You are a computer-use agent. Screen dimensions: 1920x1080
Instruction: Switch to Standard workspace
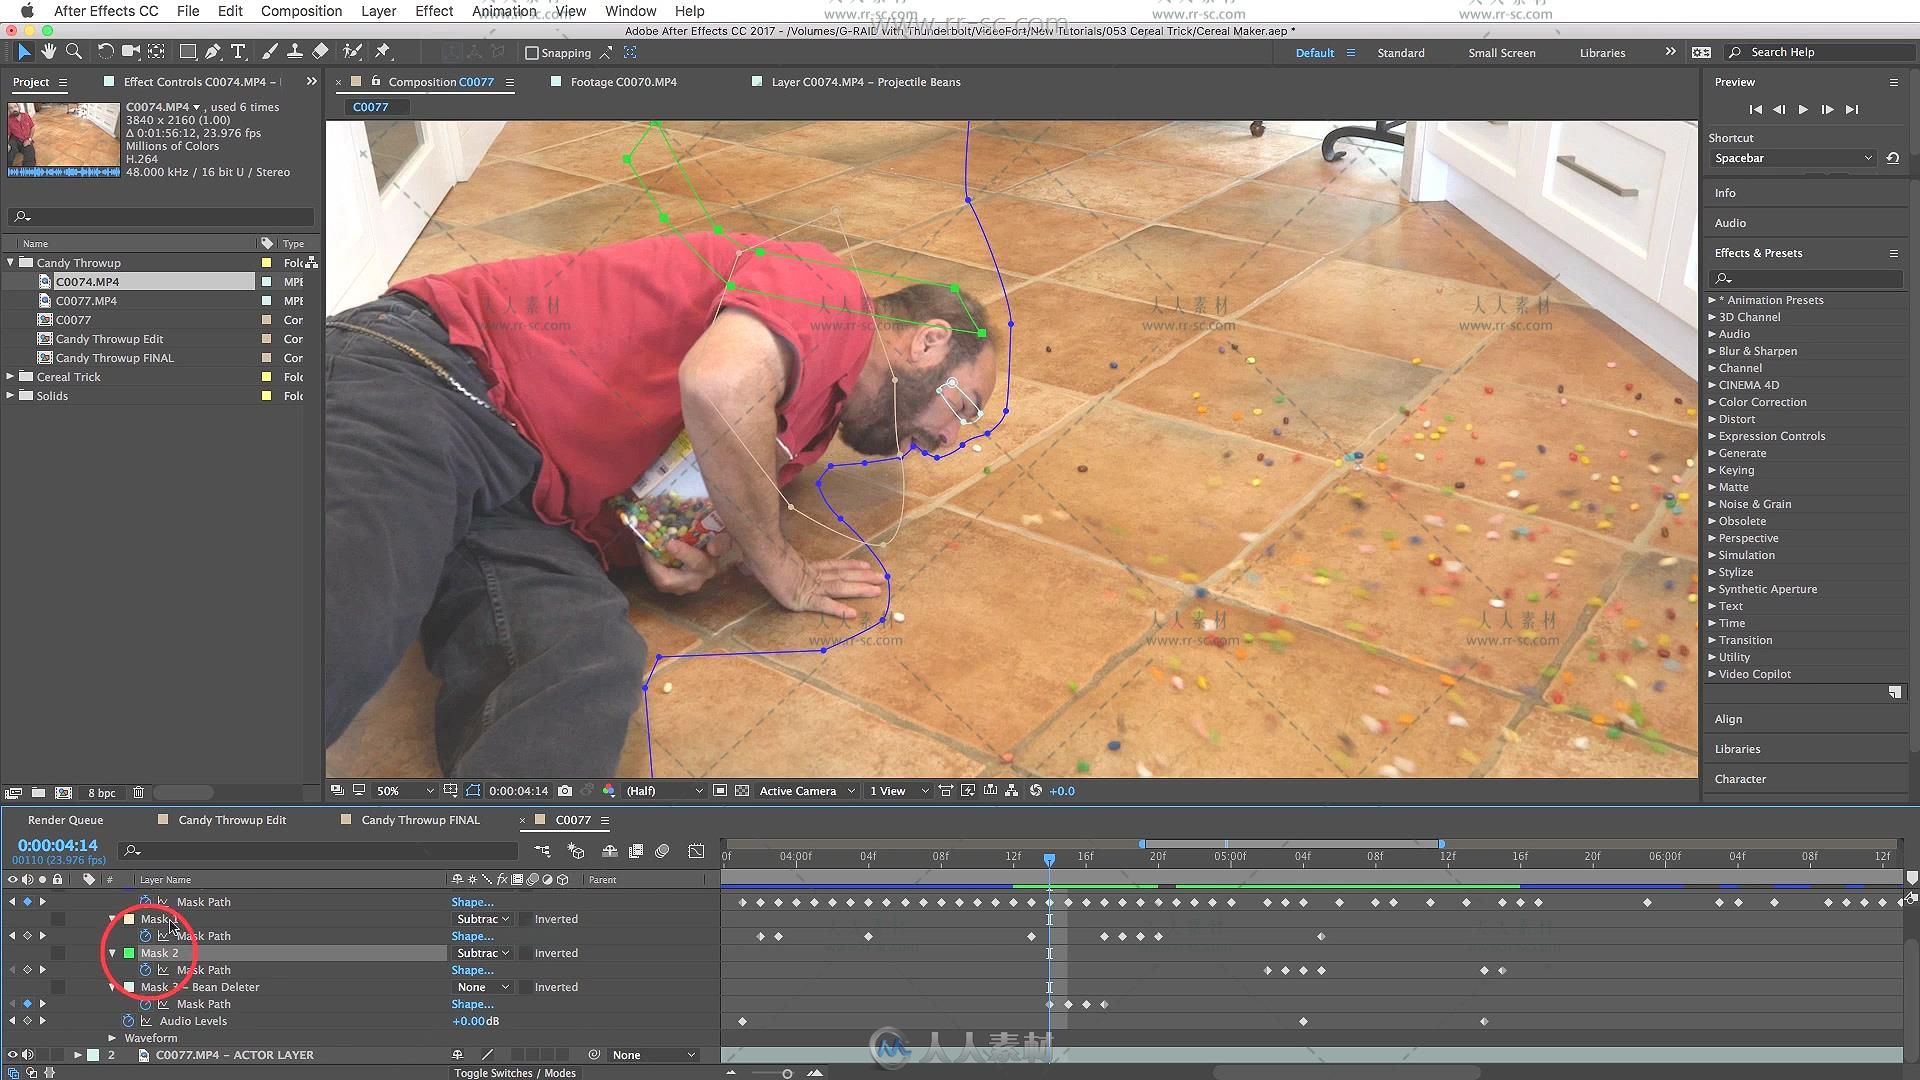(x=1400, y=53)
